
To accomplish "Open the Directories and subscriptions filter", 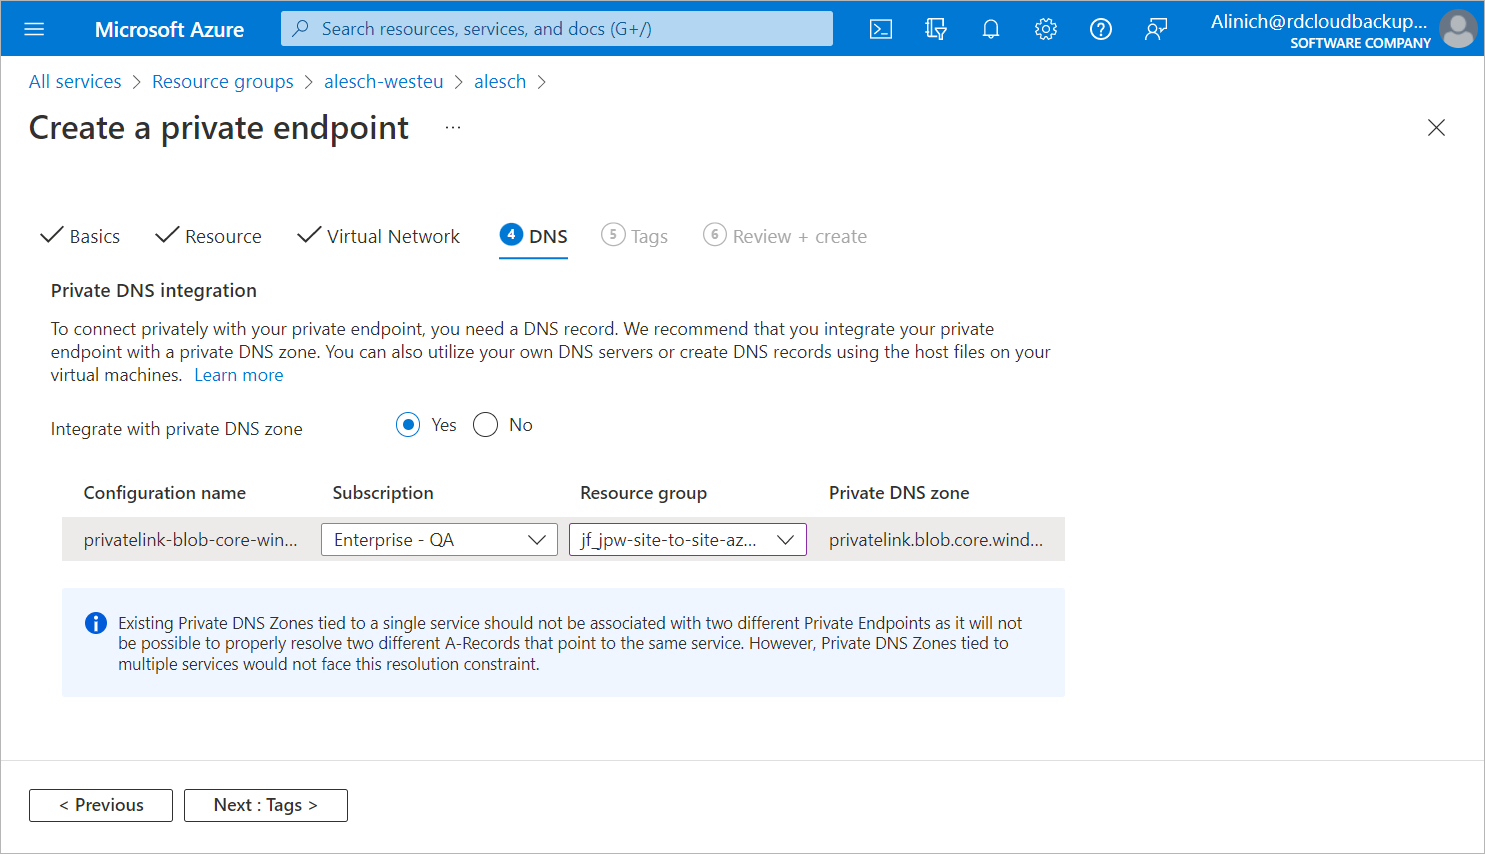I will point(936,29).
